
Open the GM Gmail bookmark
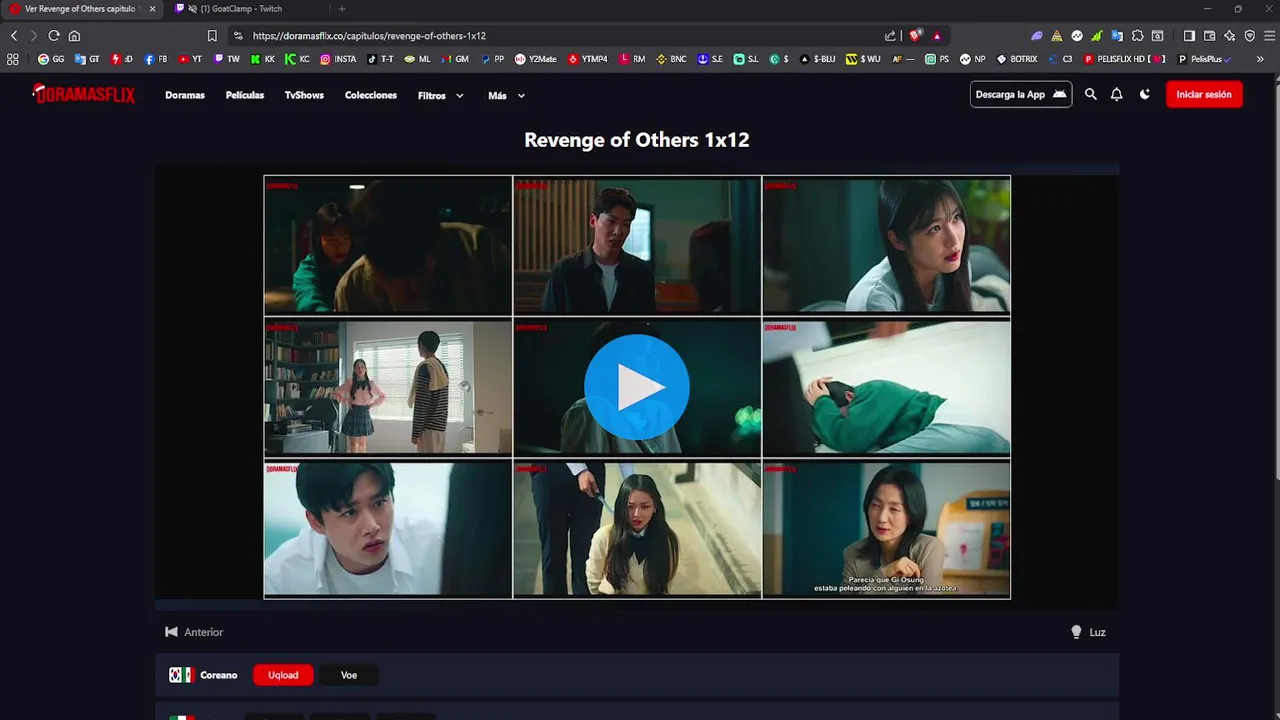click(x=454, y=59)
